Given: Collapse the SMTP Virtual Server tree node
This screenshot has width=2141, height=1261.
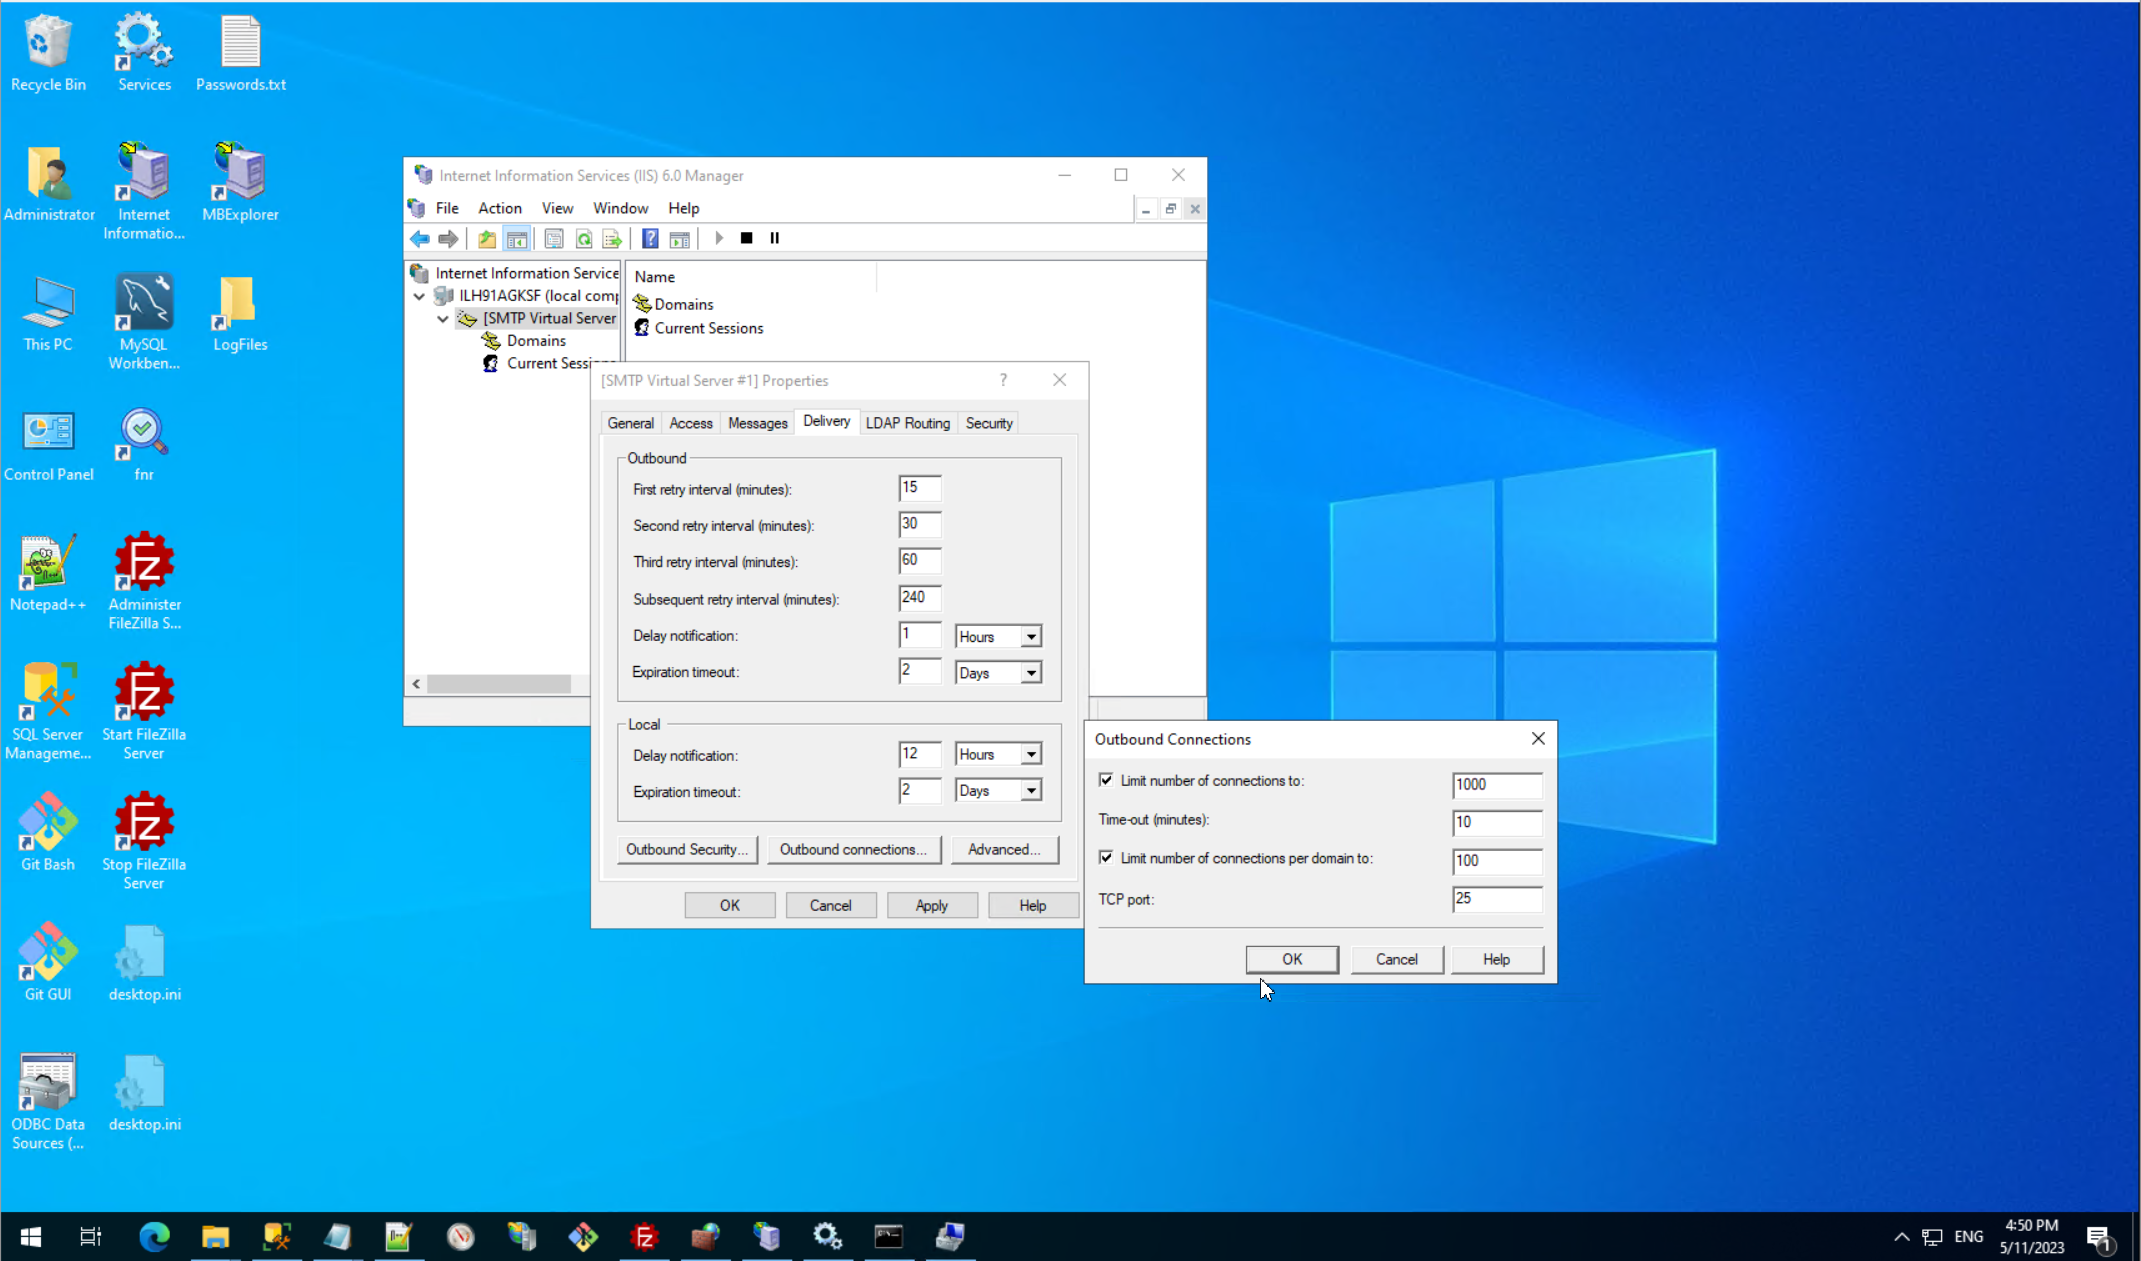Looking at the screenshot, I should click(x=443, y=318).
